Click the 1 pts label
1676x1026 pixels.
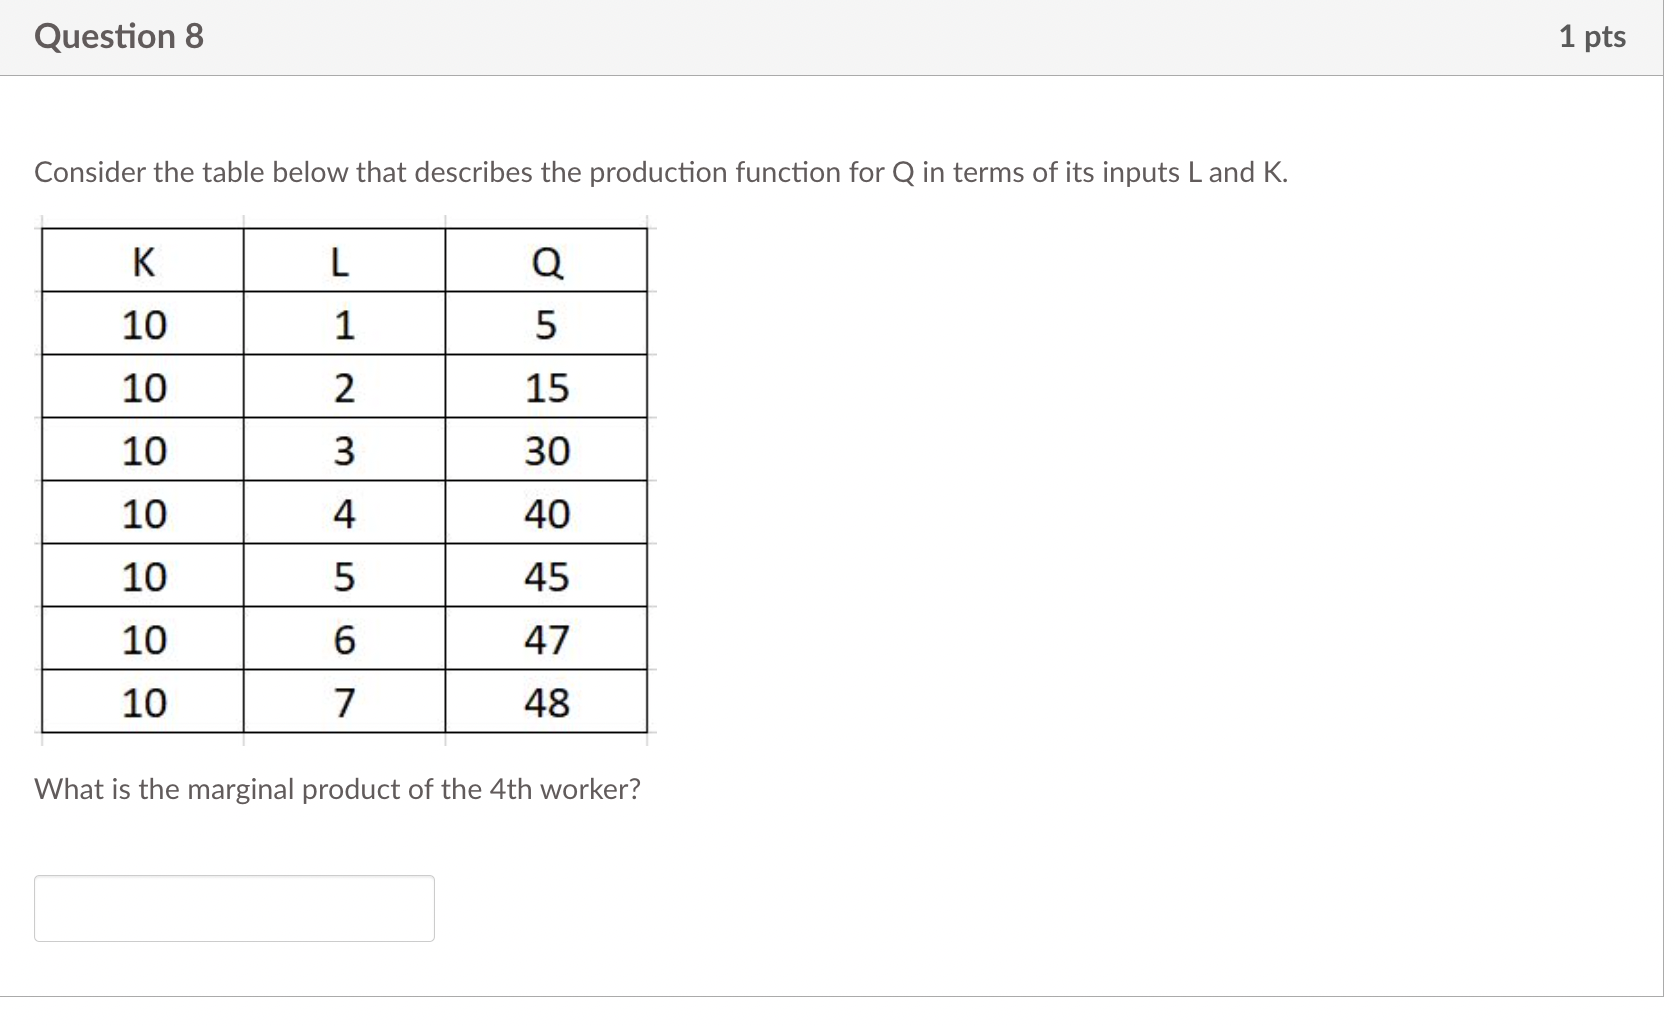click(x=1592, y=36)
